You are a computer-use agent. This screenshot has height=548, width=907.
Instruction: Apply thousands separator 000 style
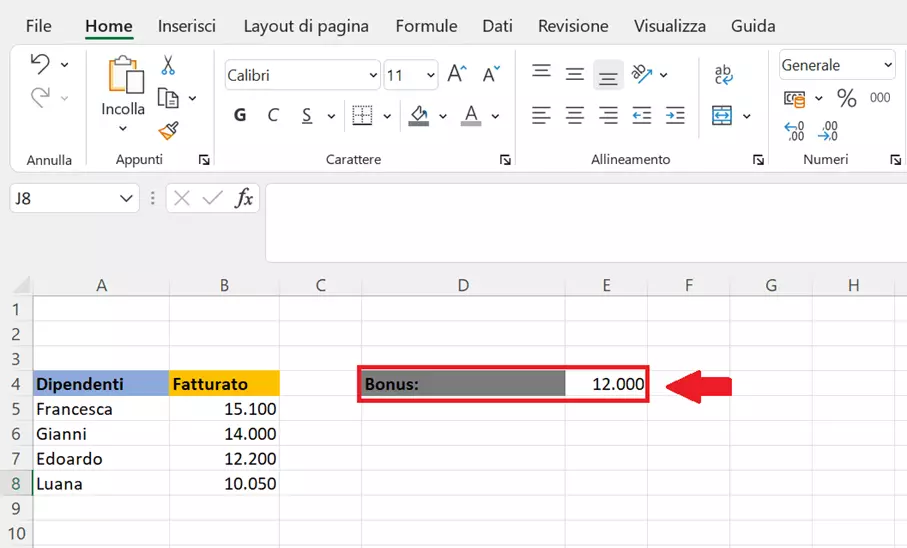point(880,98)
